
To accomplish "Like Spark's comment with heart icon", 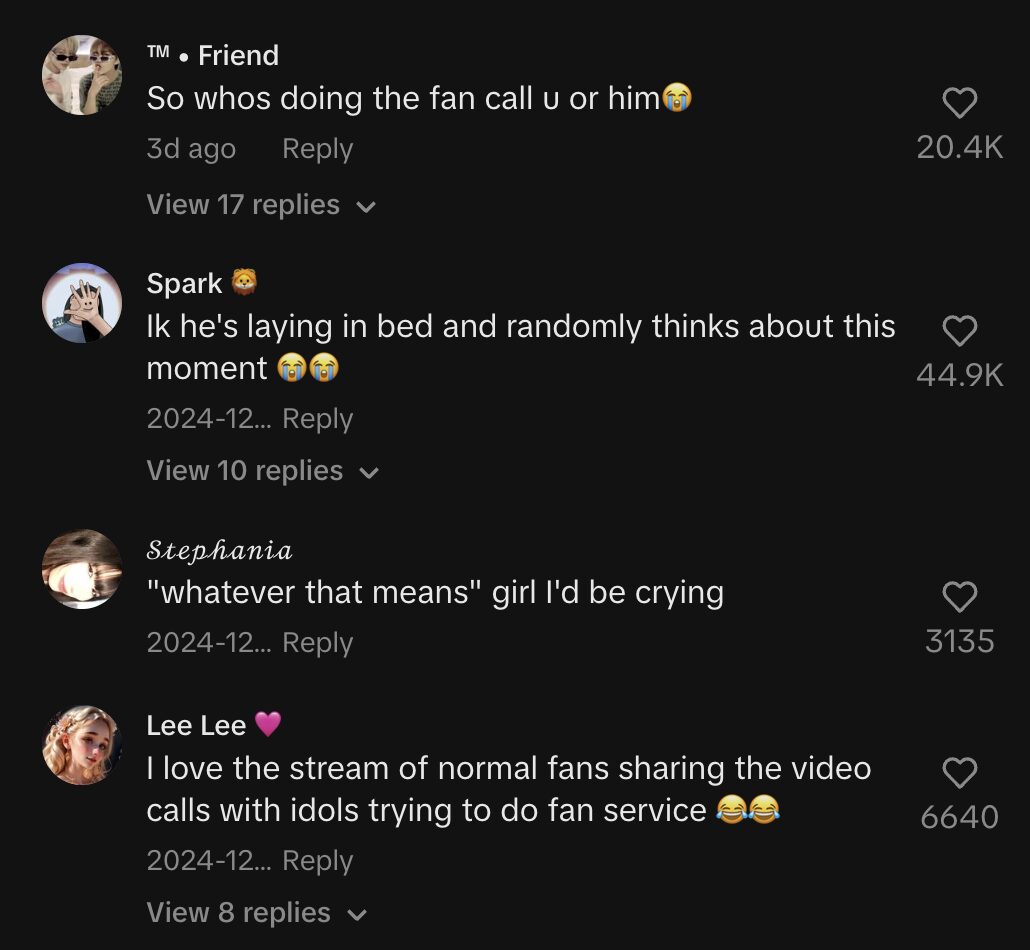I will click(959, 331).
